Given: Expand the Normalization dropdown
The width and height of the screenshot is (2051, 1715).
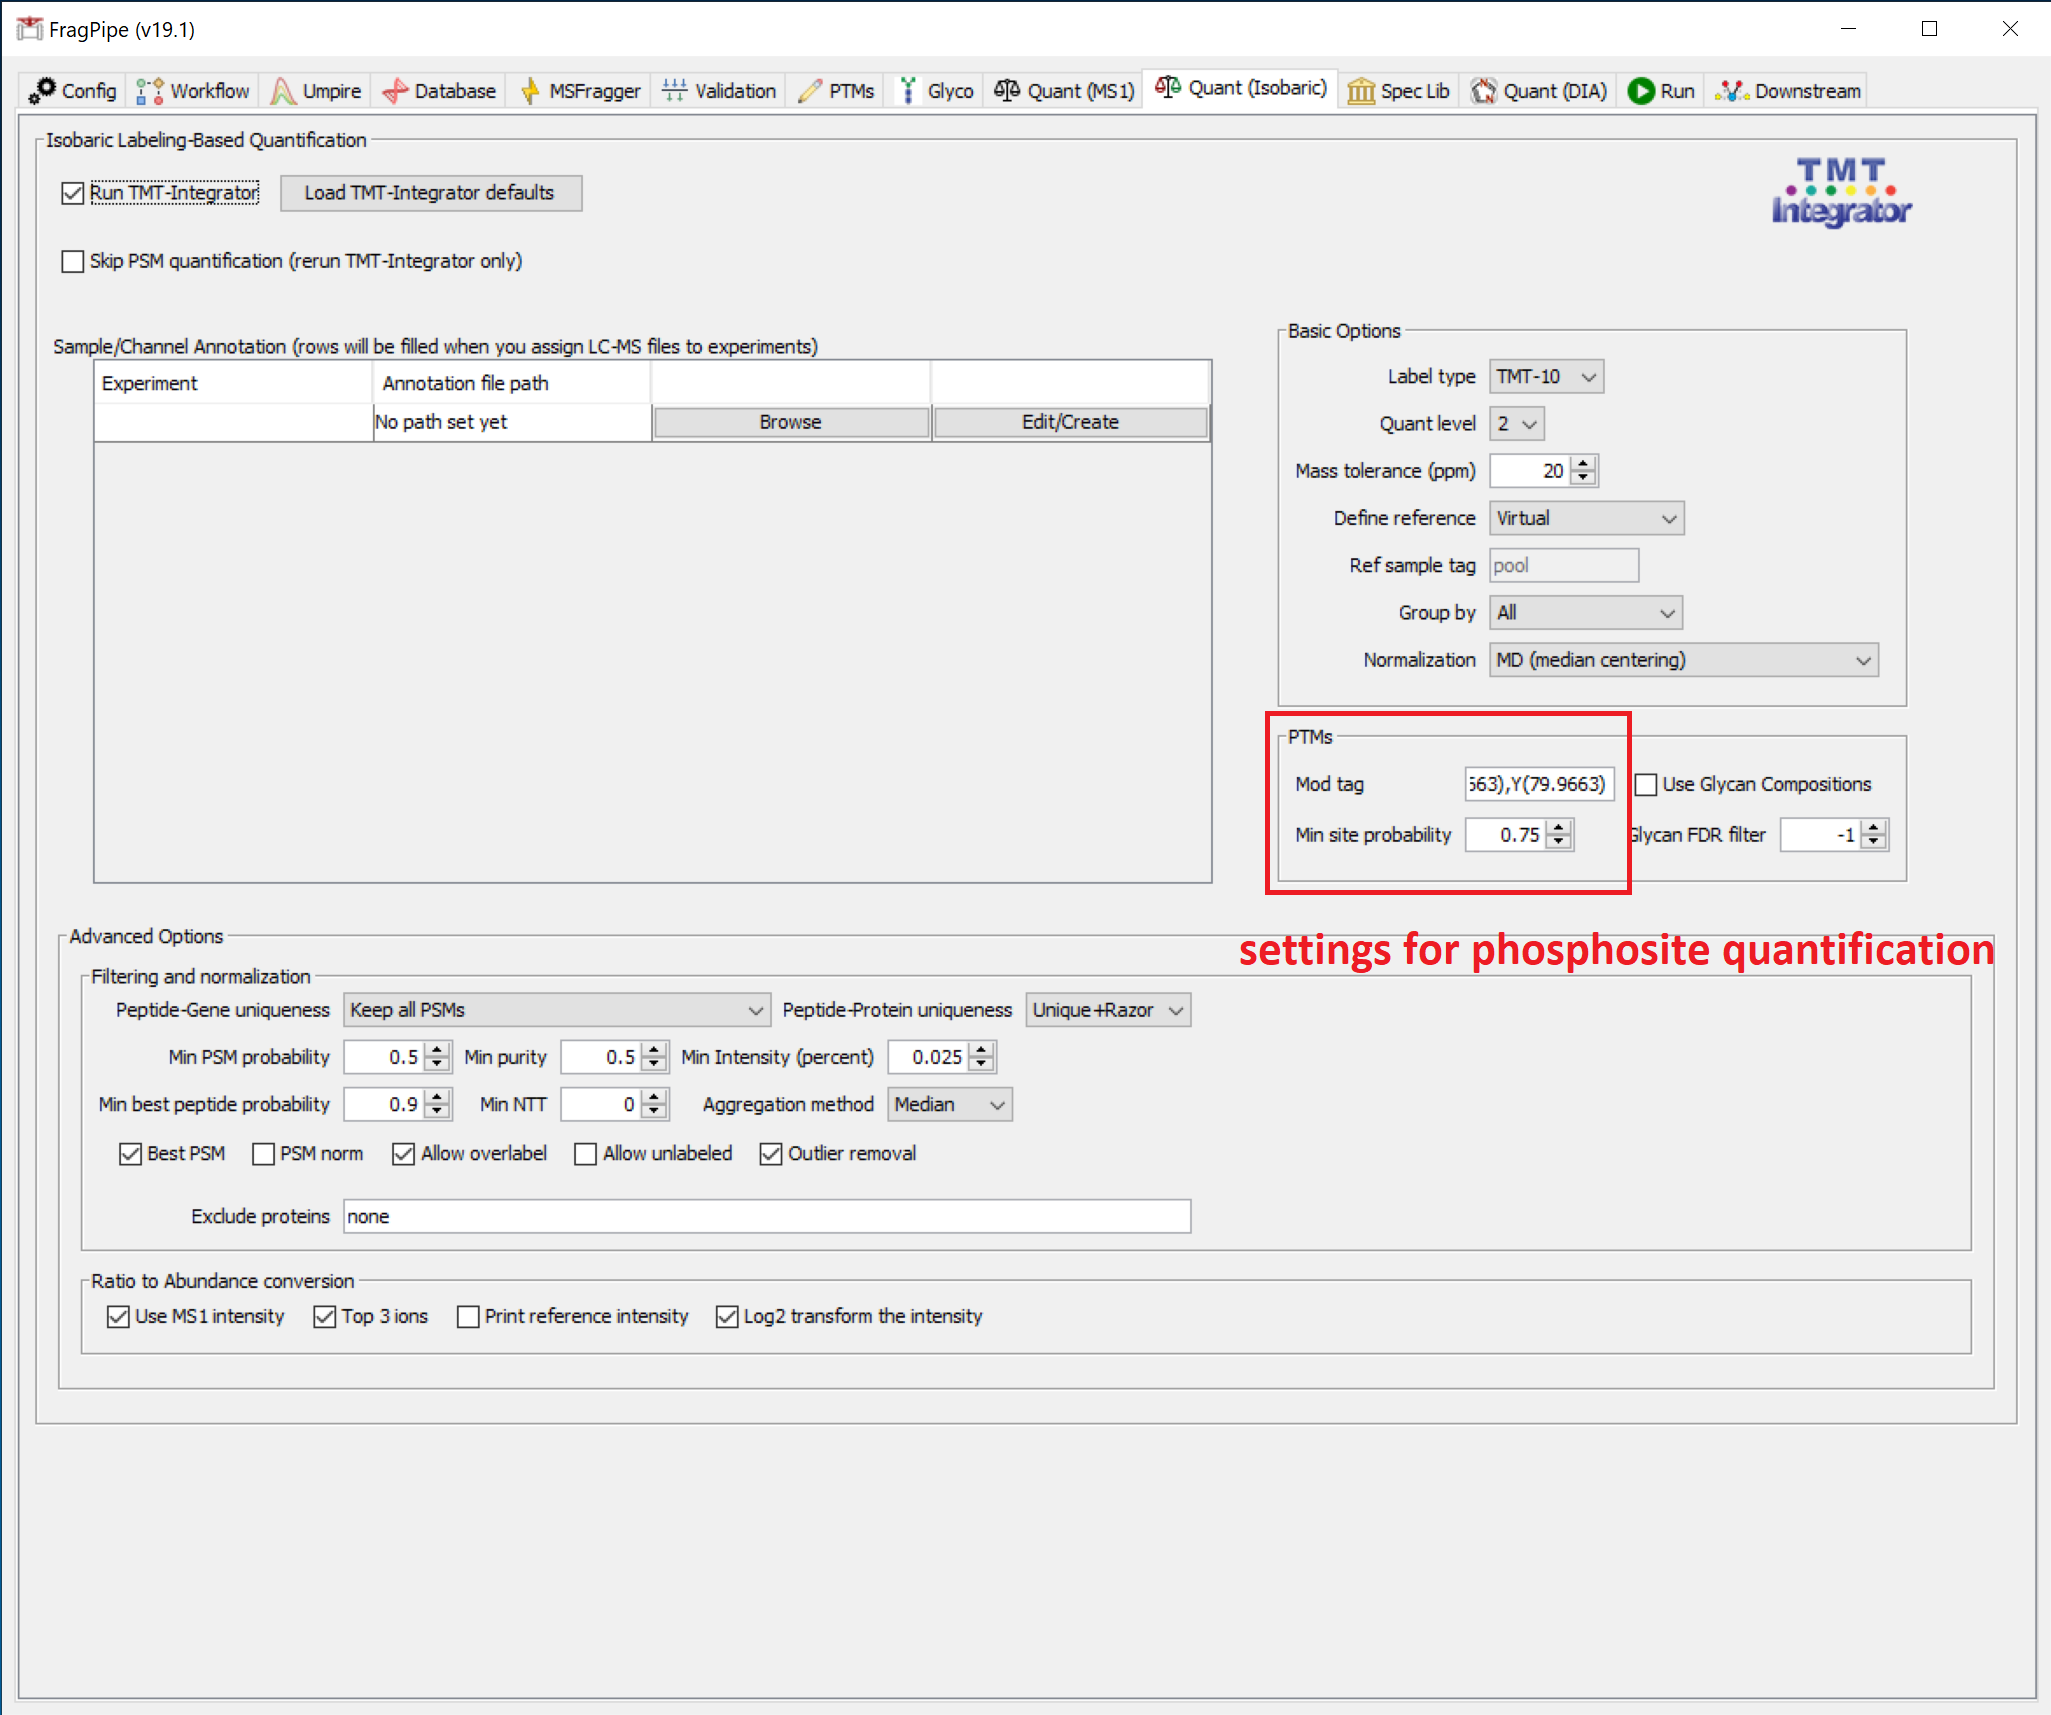Looking at the screenshot, I should coord(1683,660).
